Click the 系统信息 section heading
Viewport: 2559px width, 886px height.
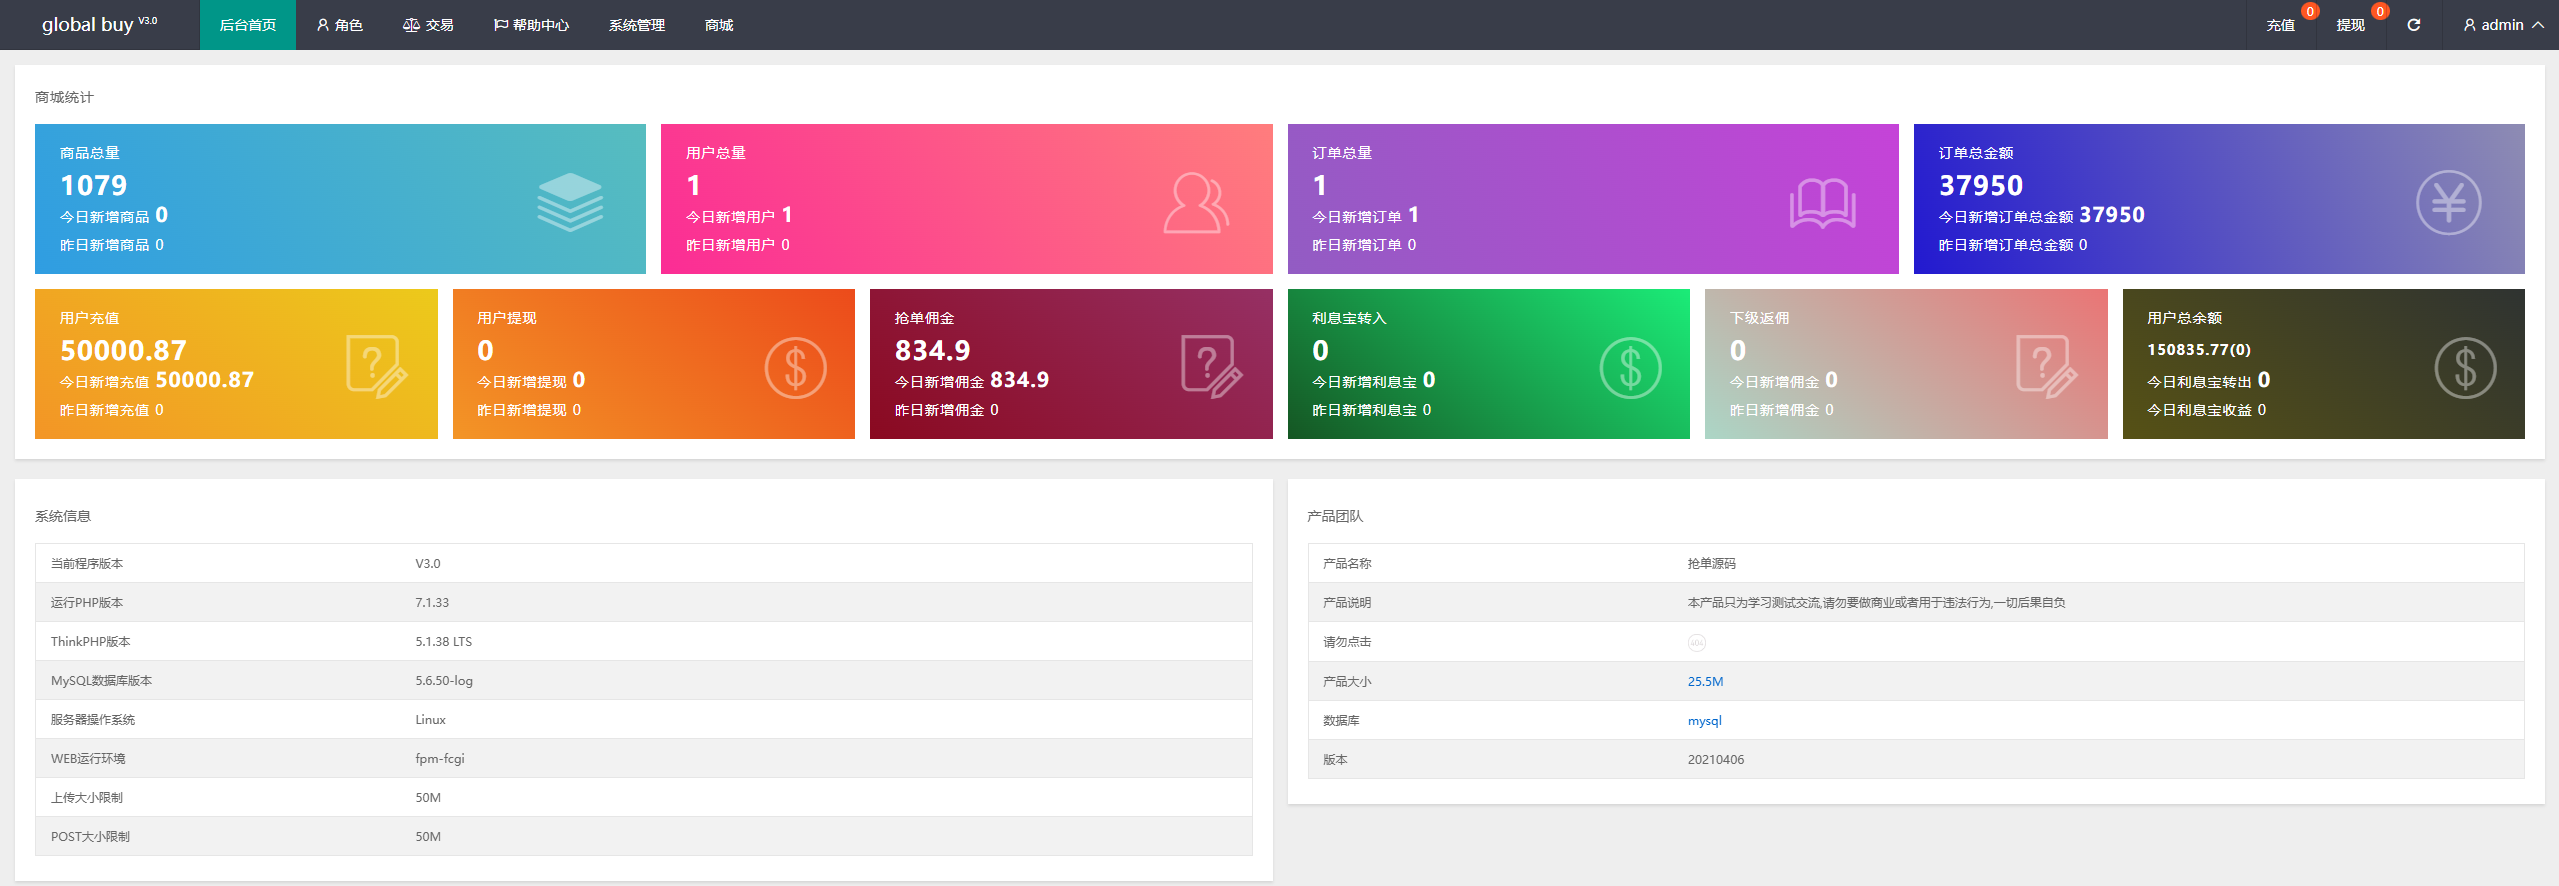(62, 516)
